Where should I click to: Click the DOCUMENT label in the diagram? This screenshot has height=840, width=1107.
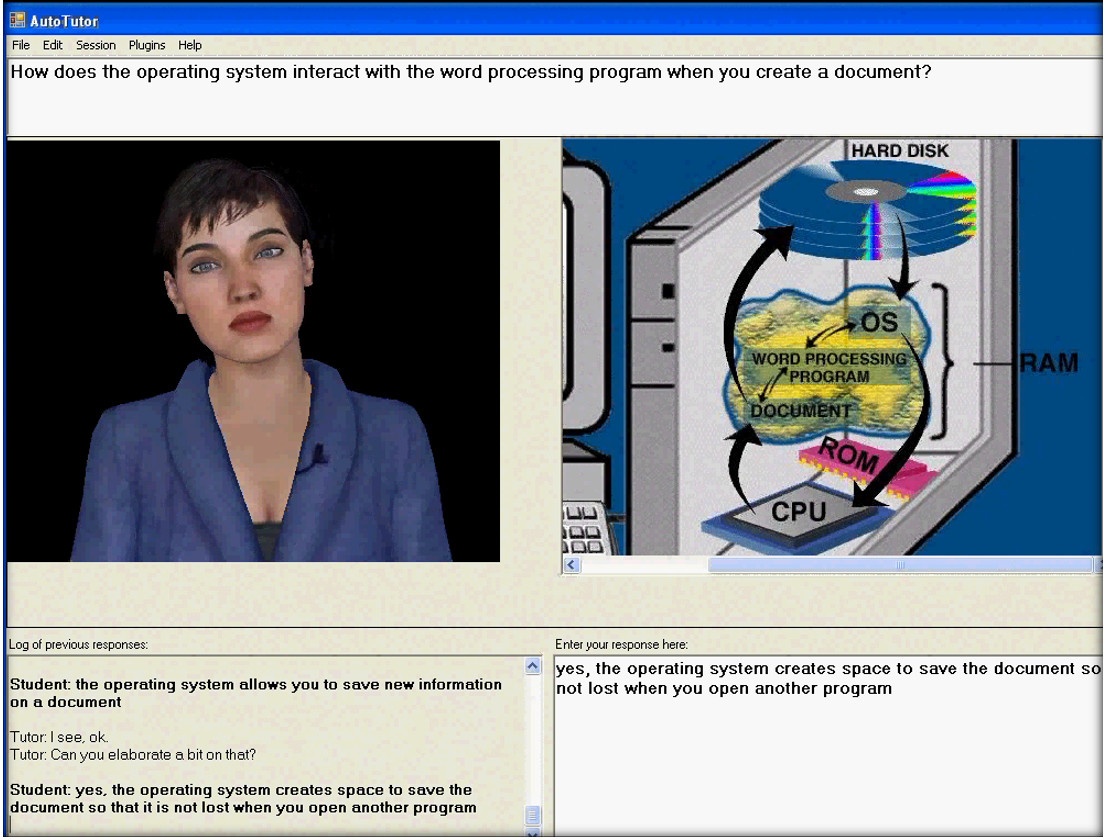coord(801,411)
